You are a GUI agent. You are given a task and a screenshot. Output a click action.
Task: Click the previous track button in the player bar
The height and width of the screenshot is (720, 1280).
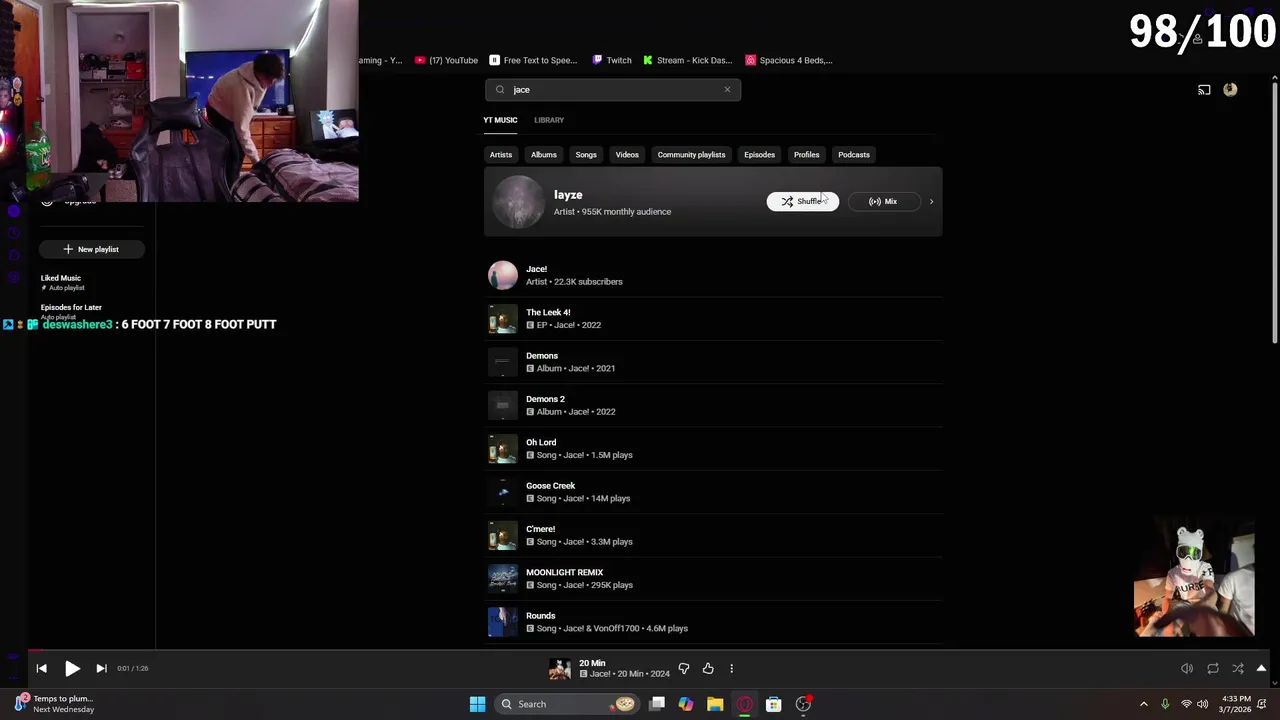tap(41, 668)
